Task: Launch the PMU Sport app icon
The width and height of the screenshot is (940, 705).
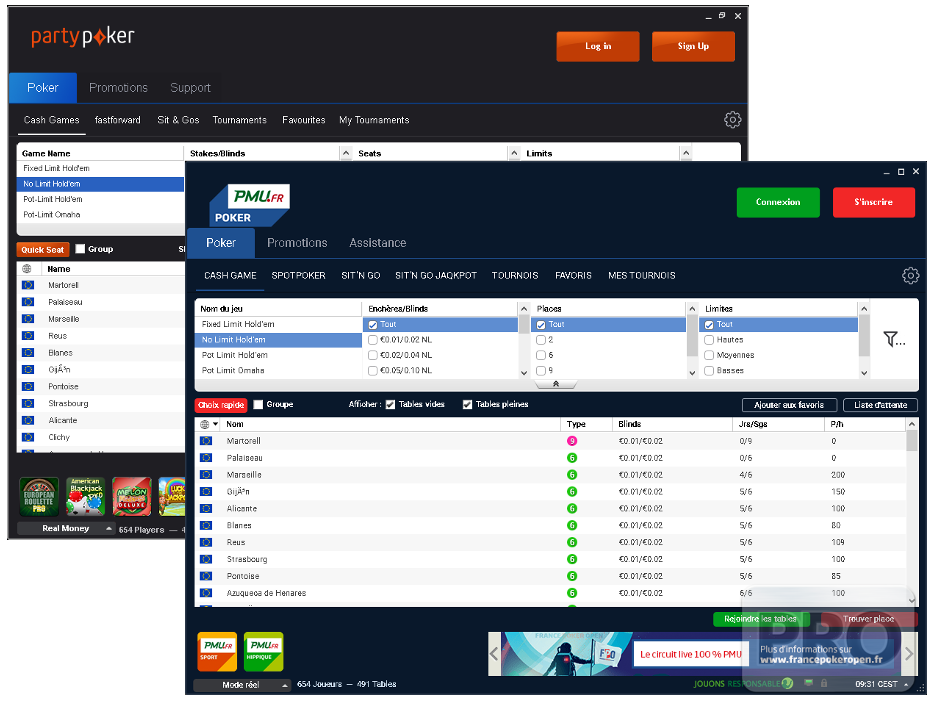Action: click(217, 652)
